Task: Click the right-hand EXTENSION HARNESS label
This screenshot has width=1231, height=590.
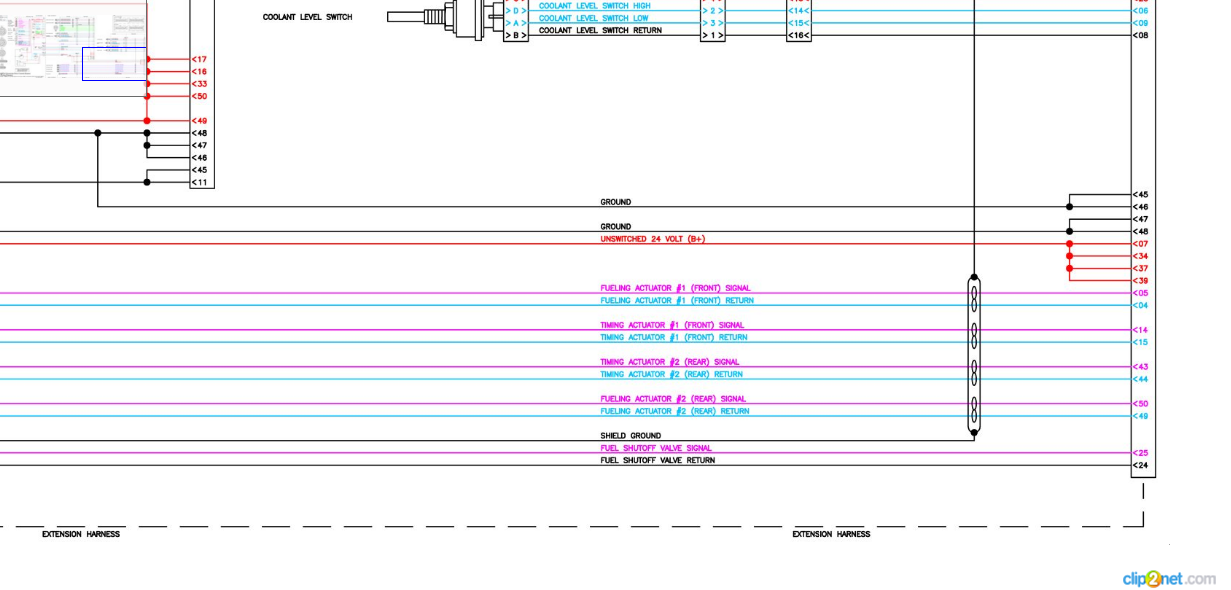Action: pos(831,534)
